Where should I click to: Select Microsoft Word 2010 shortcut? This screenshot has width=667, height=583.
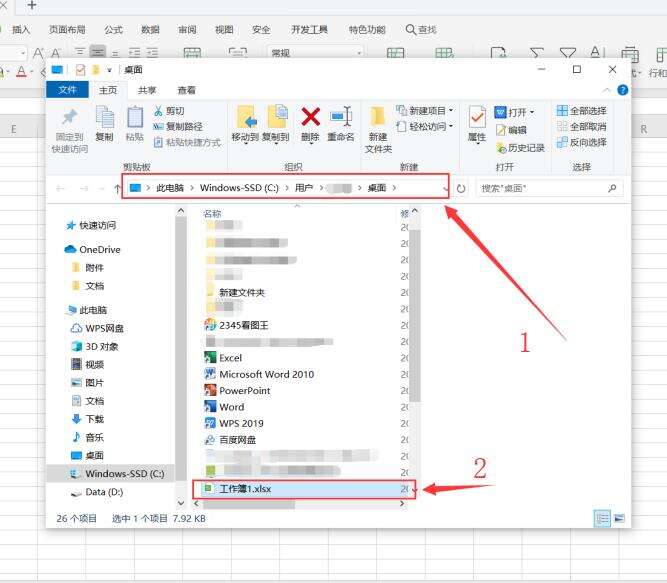(259, 374)
